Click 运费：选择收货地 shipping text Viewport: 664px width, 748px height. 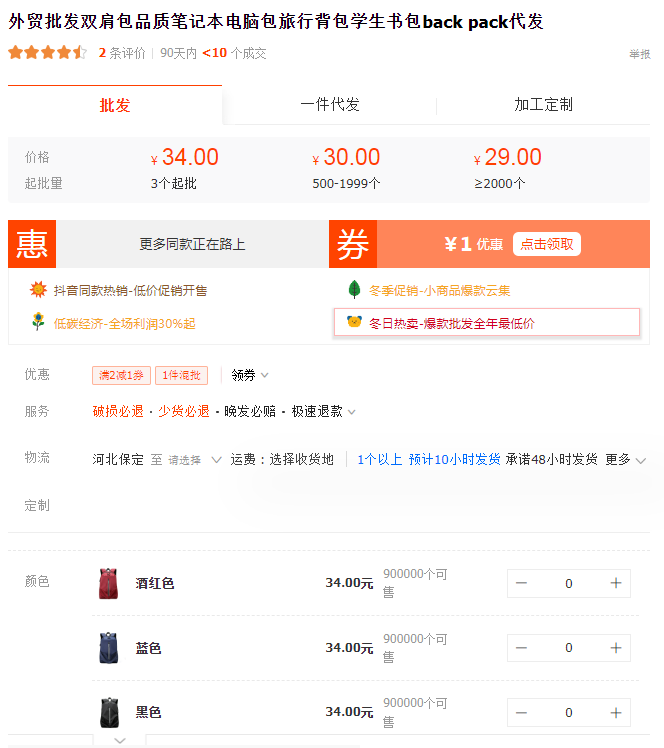coord(282,459)
